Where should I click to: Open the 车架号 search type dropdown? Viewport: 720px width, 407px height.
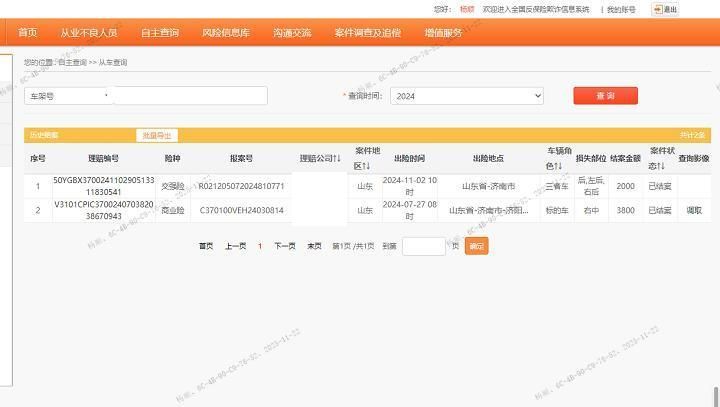tap(69, 96)
